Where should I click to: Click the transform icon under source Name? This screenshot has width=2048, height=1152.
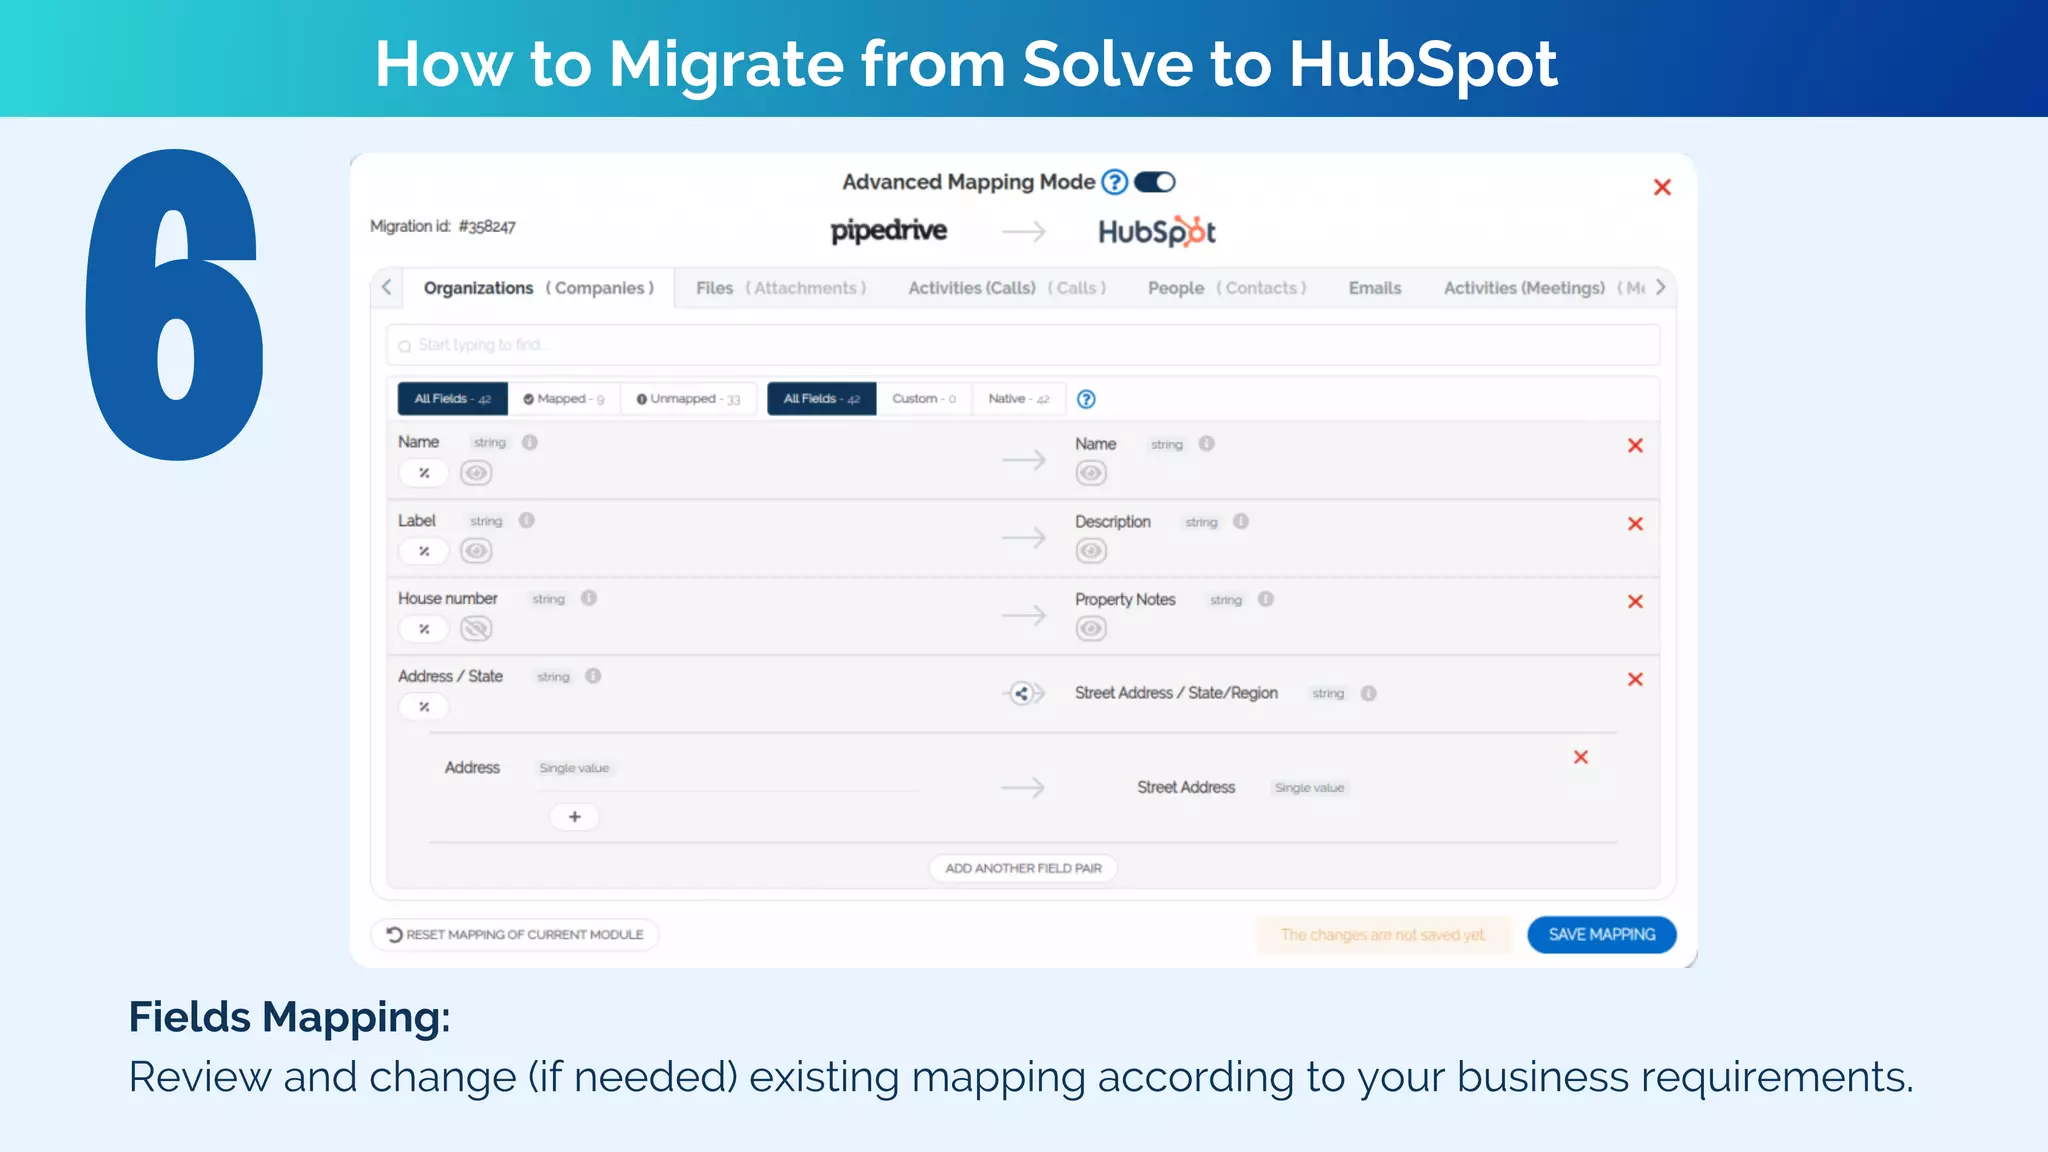point(424,473)
